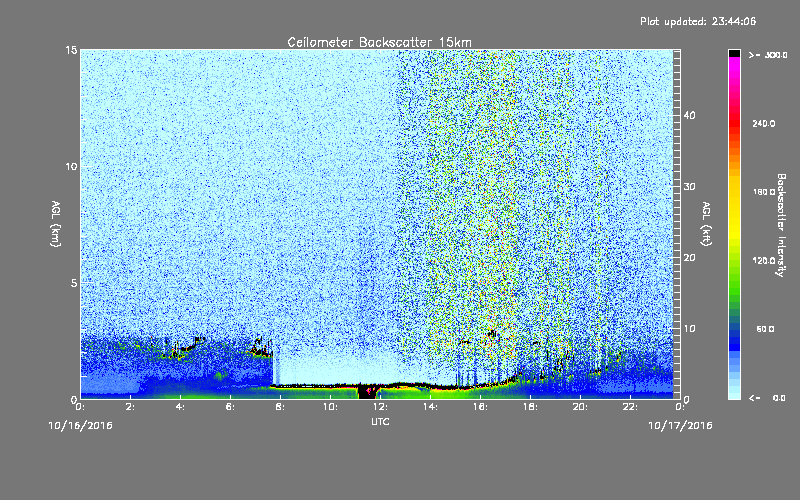Click the '12:' hour tick on the time axis
The image size is (800, 500).
[380, 407]
